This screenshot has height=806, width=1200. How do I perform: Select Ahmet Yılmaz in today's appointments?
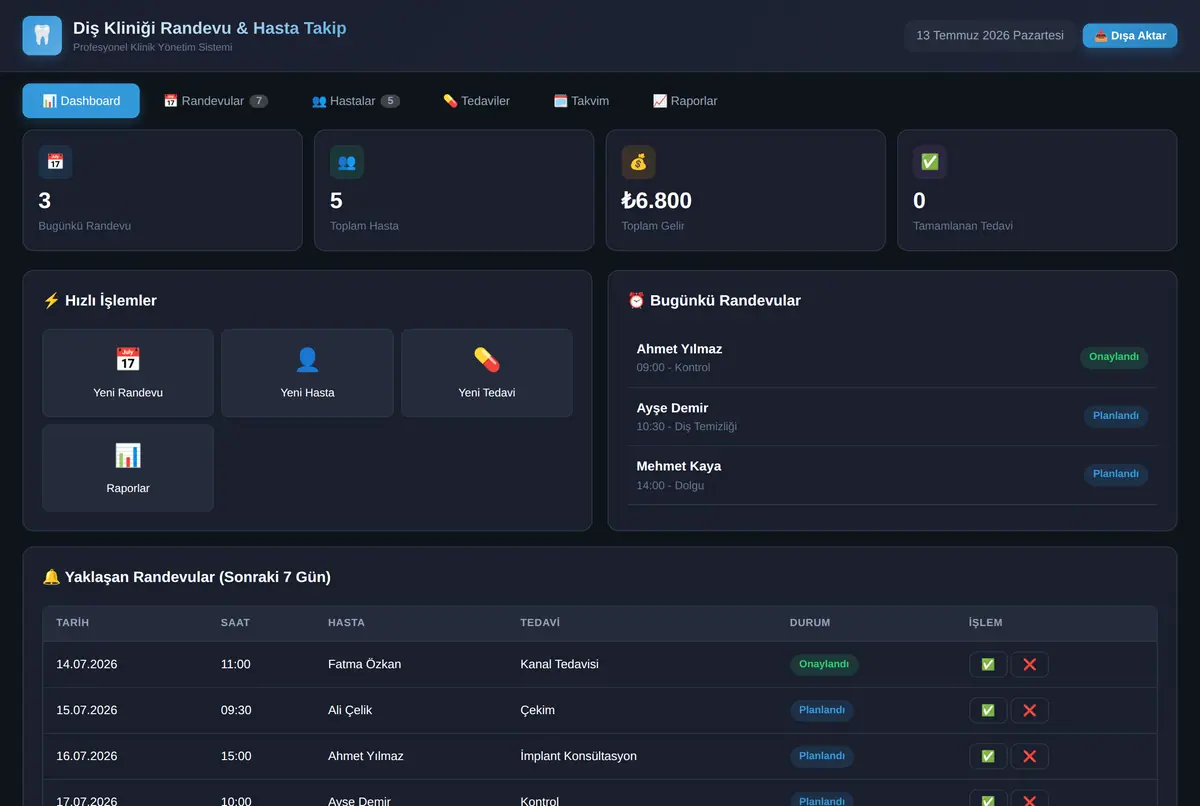pyautogui.click(x=892, y=358)
